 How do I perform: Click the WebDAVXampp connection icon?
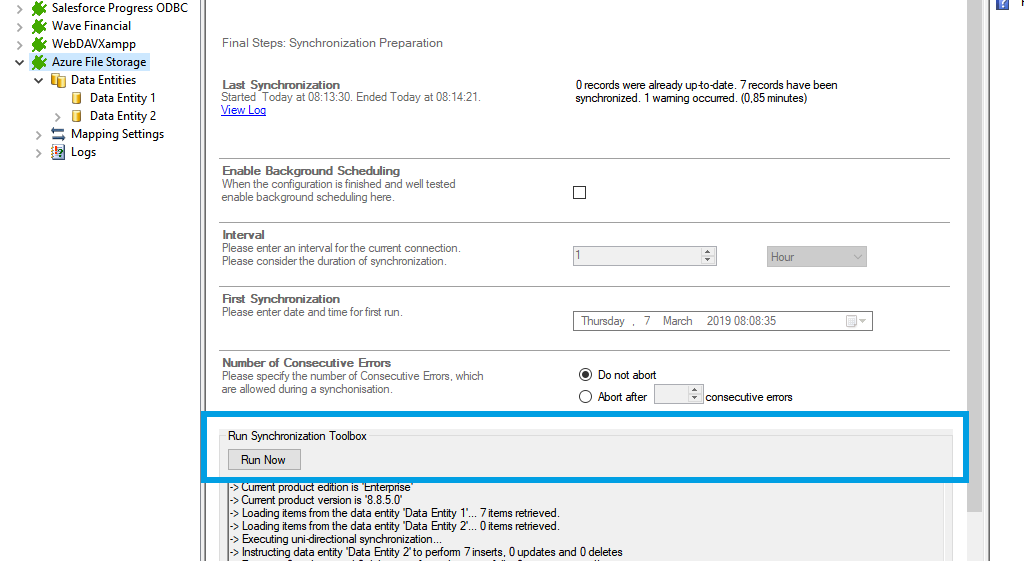[x=39, y=44]
